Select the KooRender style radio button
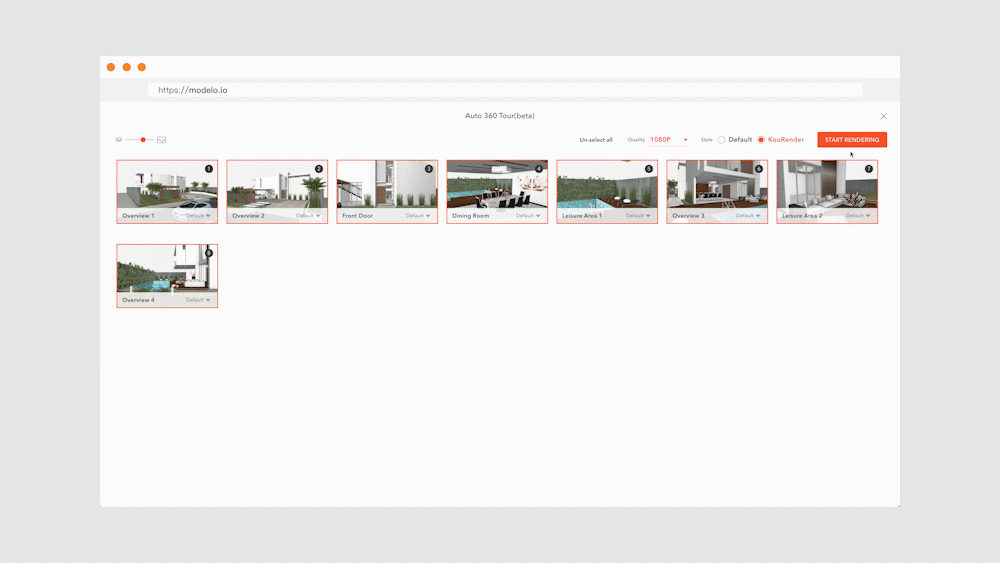 coord(761,140)
